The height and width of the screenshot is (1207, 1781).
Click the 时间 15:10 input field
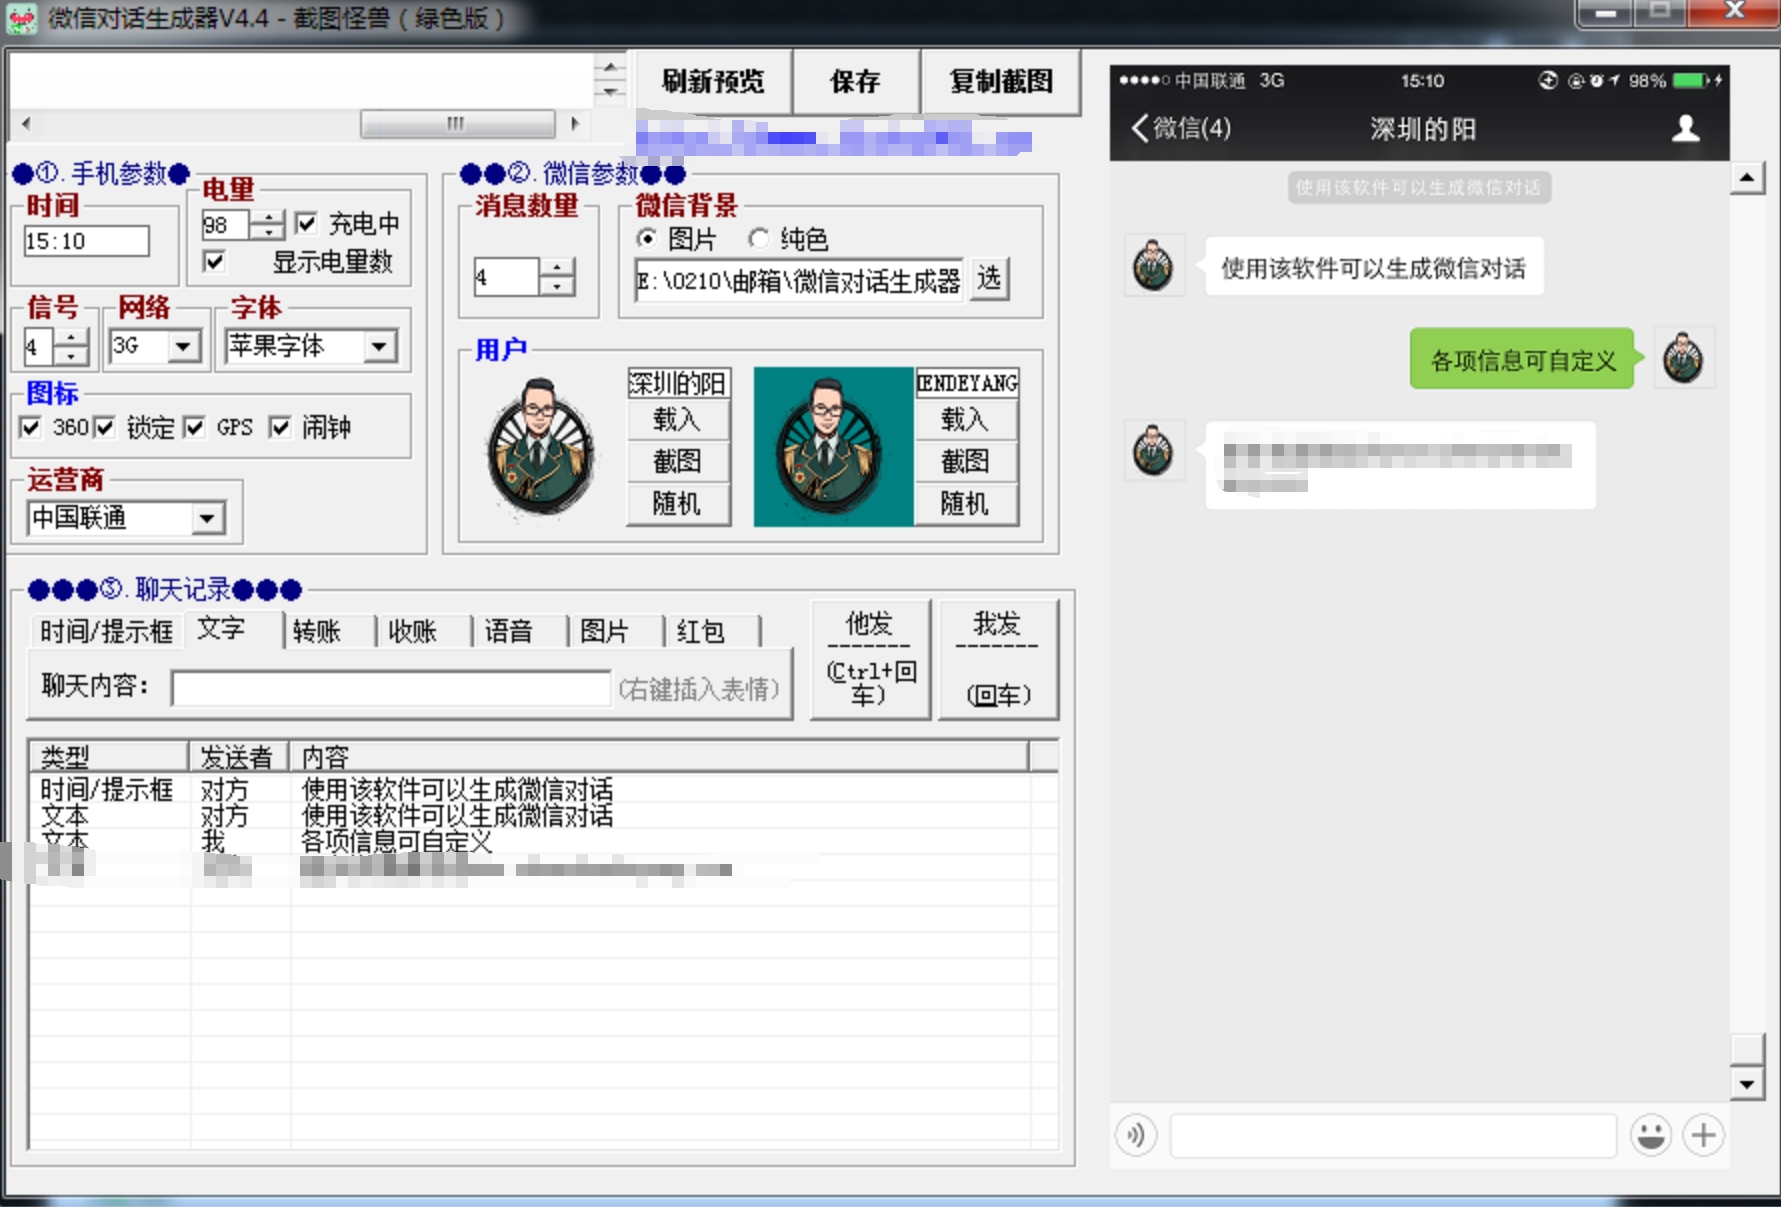86,241
